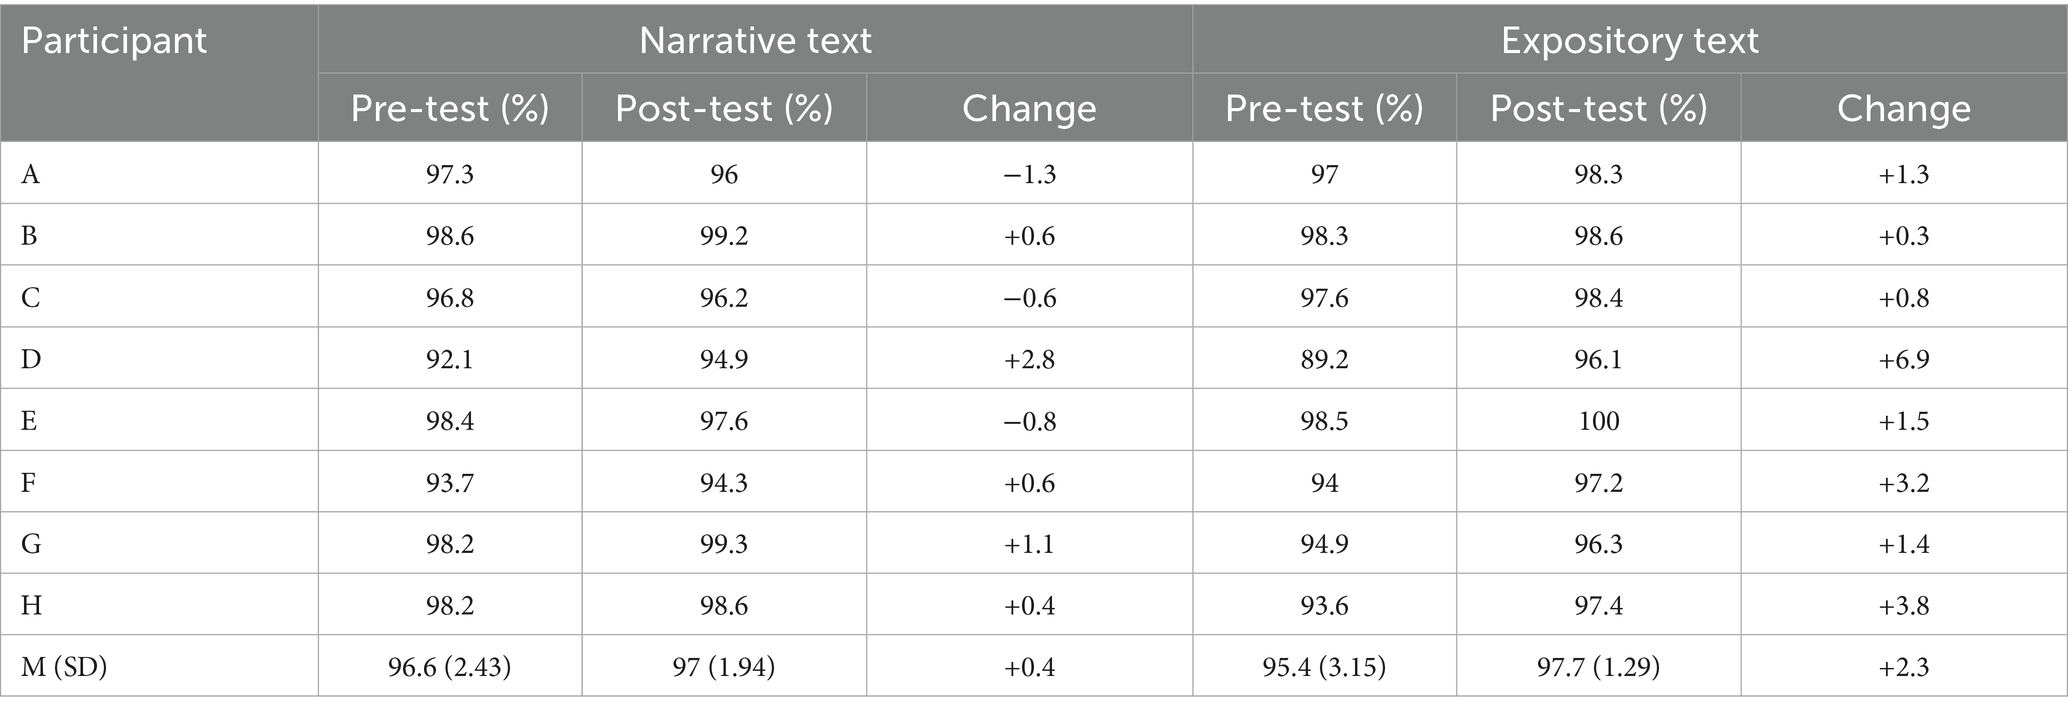This screenshot has width=2068, height=714.
Task: Click the Narrative text header
Action: point(755,41)
